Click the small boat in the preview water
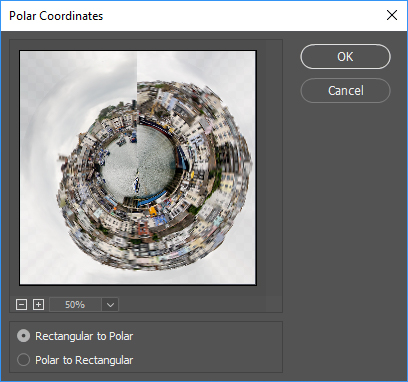Screen dimensions: 408x382 [x=136, y=183]
